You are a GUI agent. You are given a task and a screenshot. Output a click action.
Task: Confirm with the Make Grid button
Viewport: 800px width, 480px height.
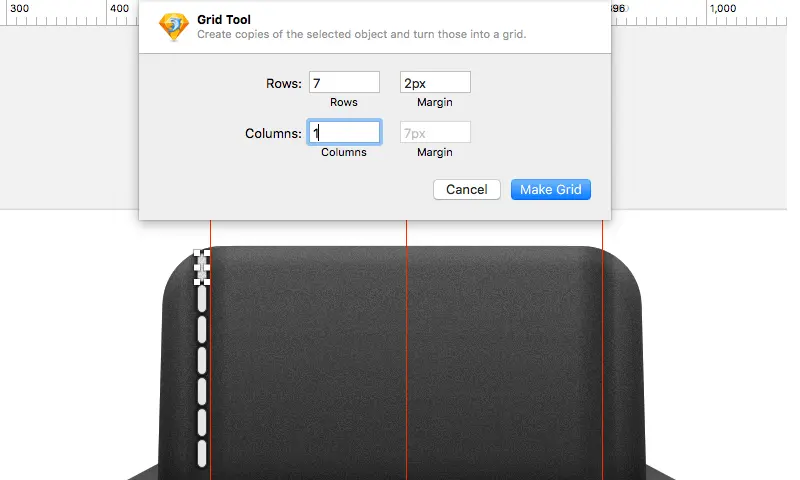tap(551, 189)
